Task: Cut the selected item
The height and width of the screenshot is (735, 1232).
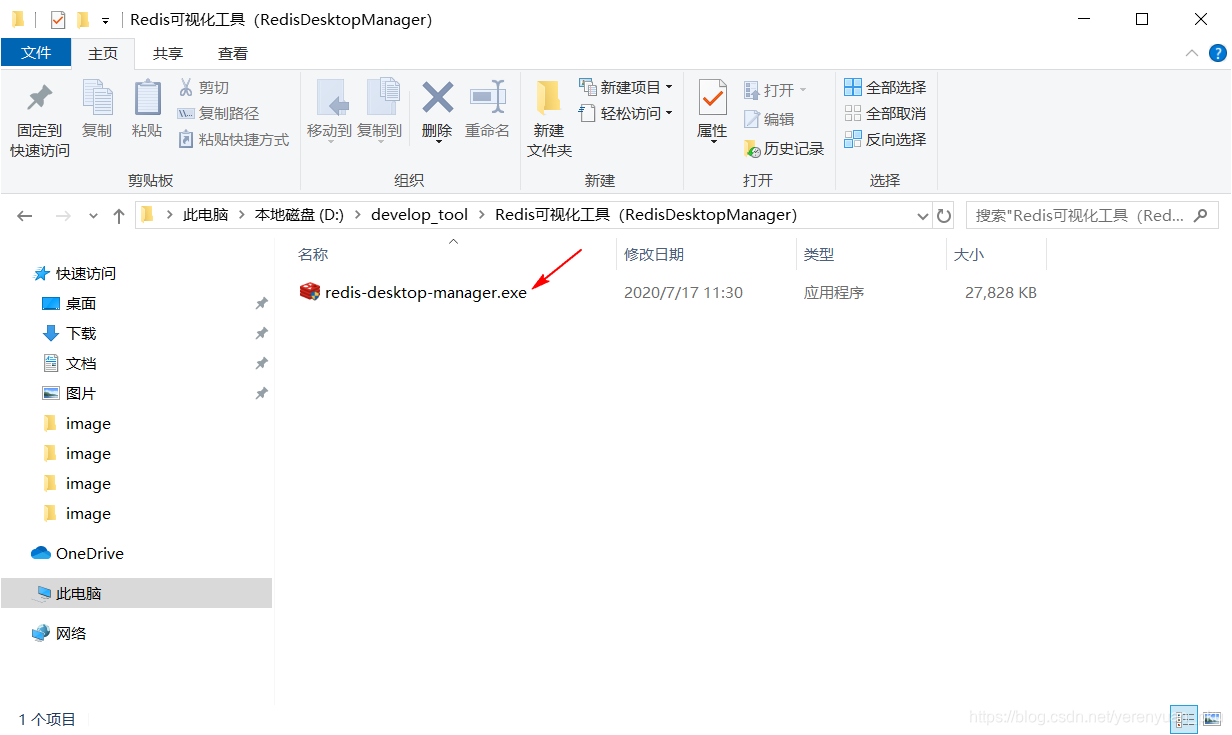Action: click(204, 88)
